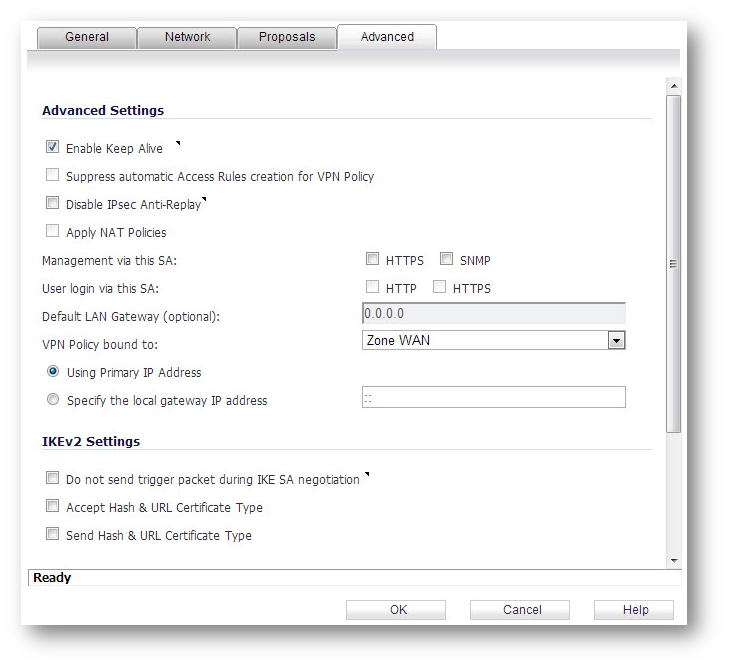Click the tooltip marker beside Disable IPsec Anti-Replay
This screenshot has width=729, height=667.
[x=204, y=200]
